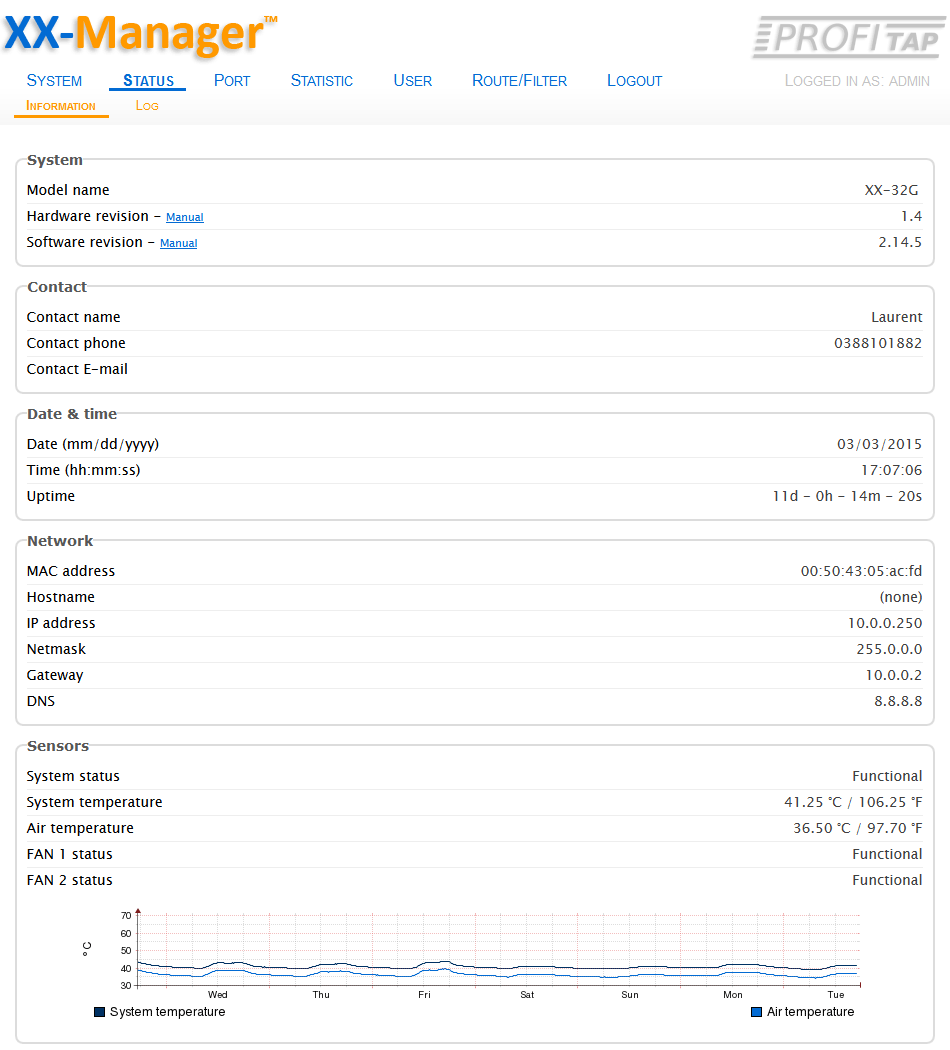This screenshot has width=950, height=1050.
Task: Open the Hardware revision Manual link
Action: click(184, 217)
